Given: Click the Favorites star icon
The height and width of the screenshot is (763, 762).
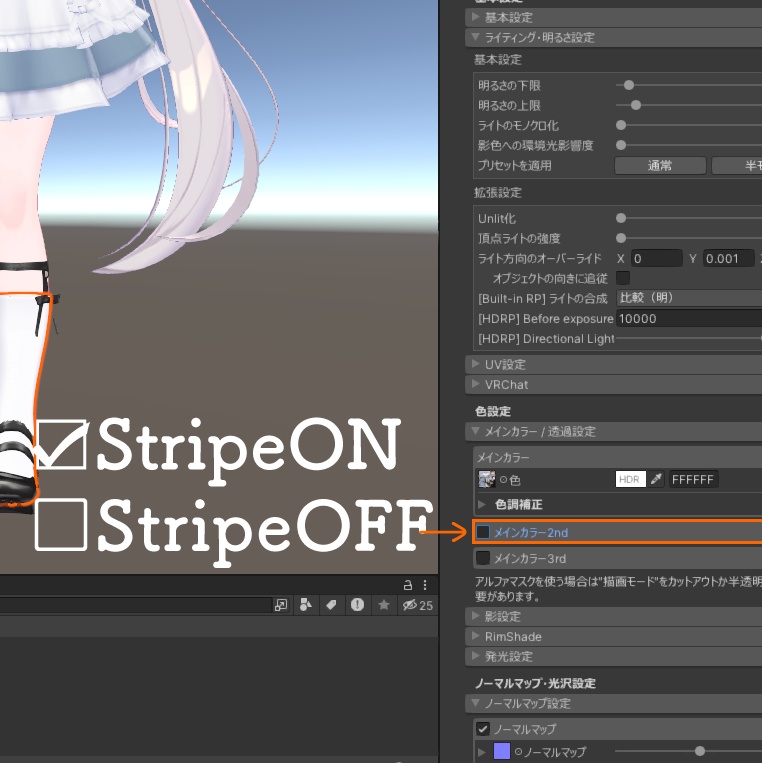Looking at the screenshot, I should click(384, 605).
